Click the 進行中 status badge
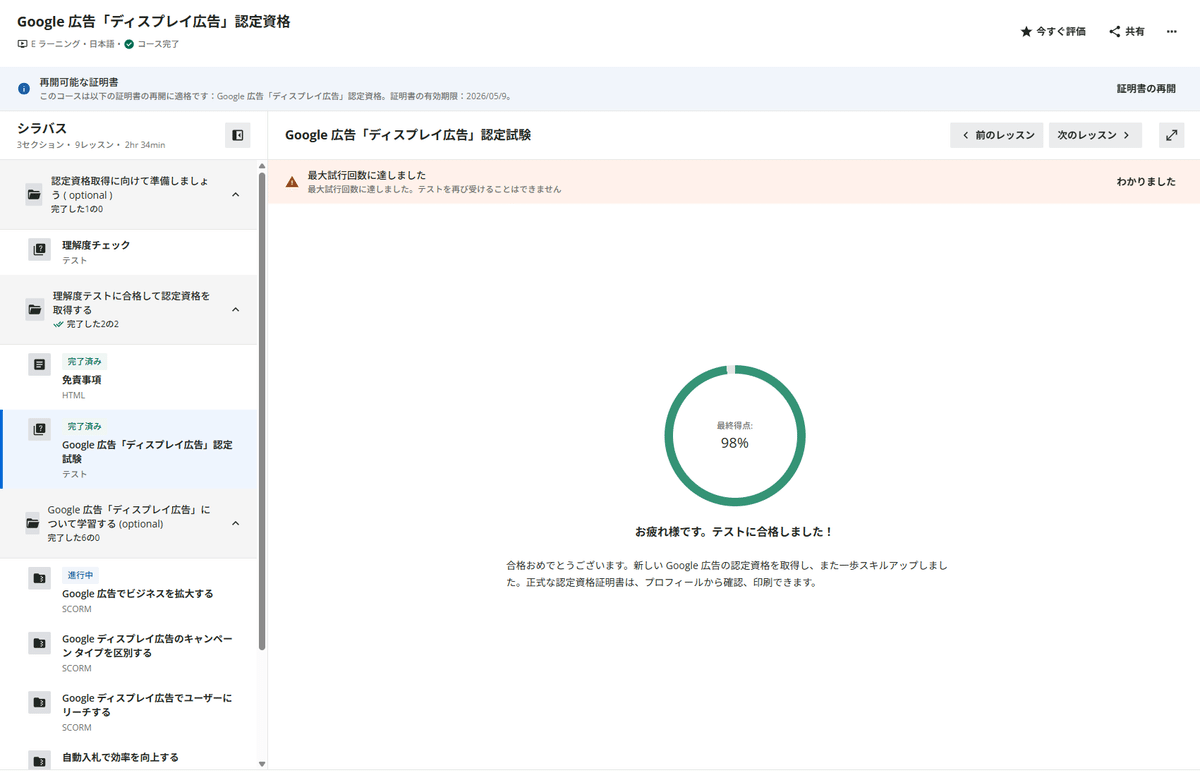The image size is (1200, 772). (x=80, y=575)
